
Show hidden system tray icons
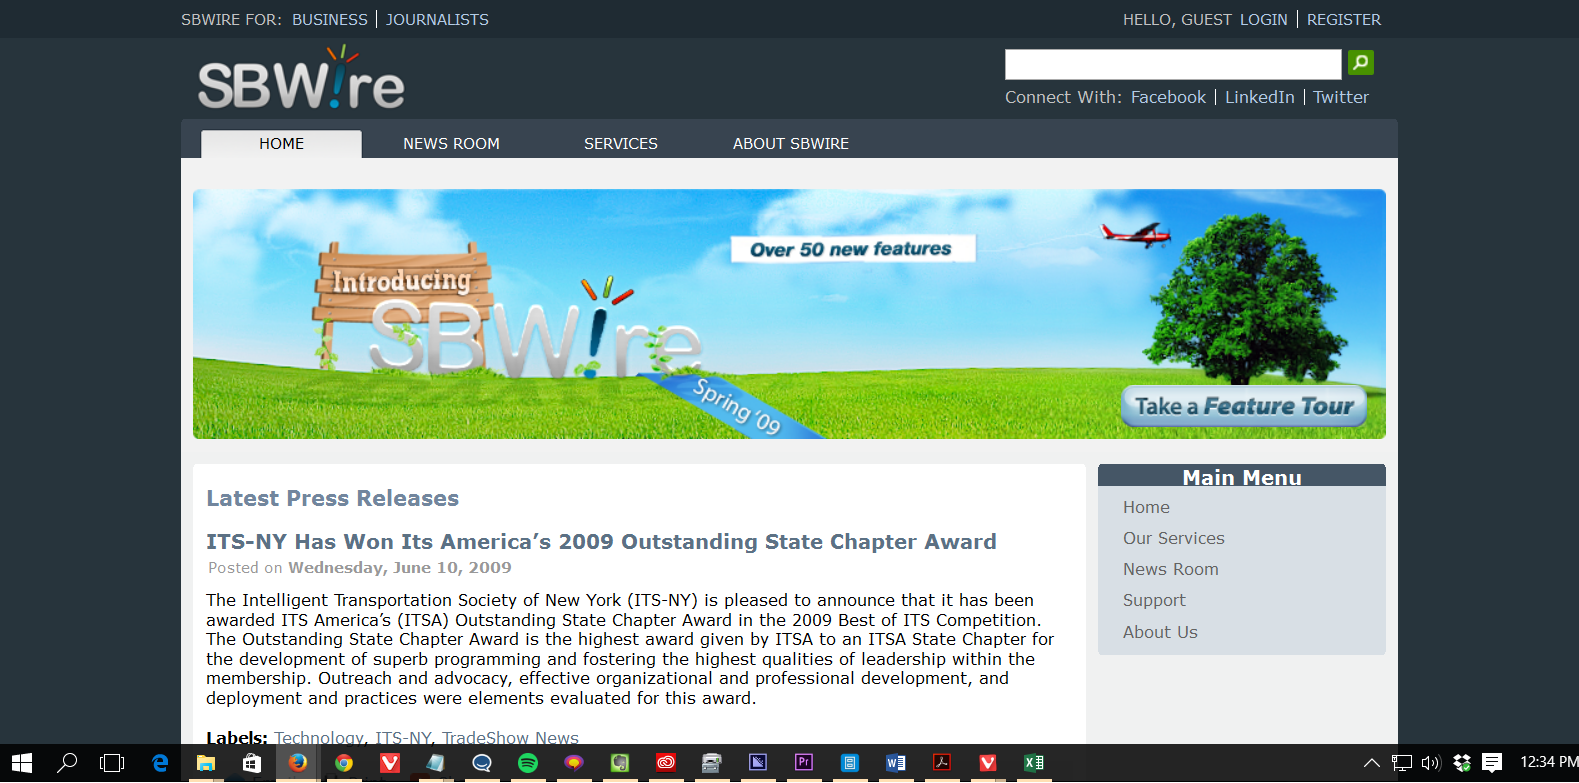pyautogui.click(x=1372, y=763)
